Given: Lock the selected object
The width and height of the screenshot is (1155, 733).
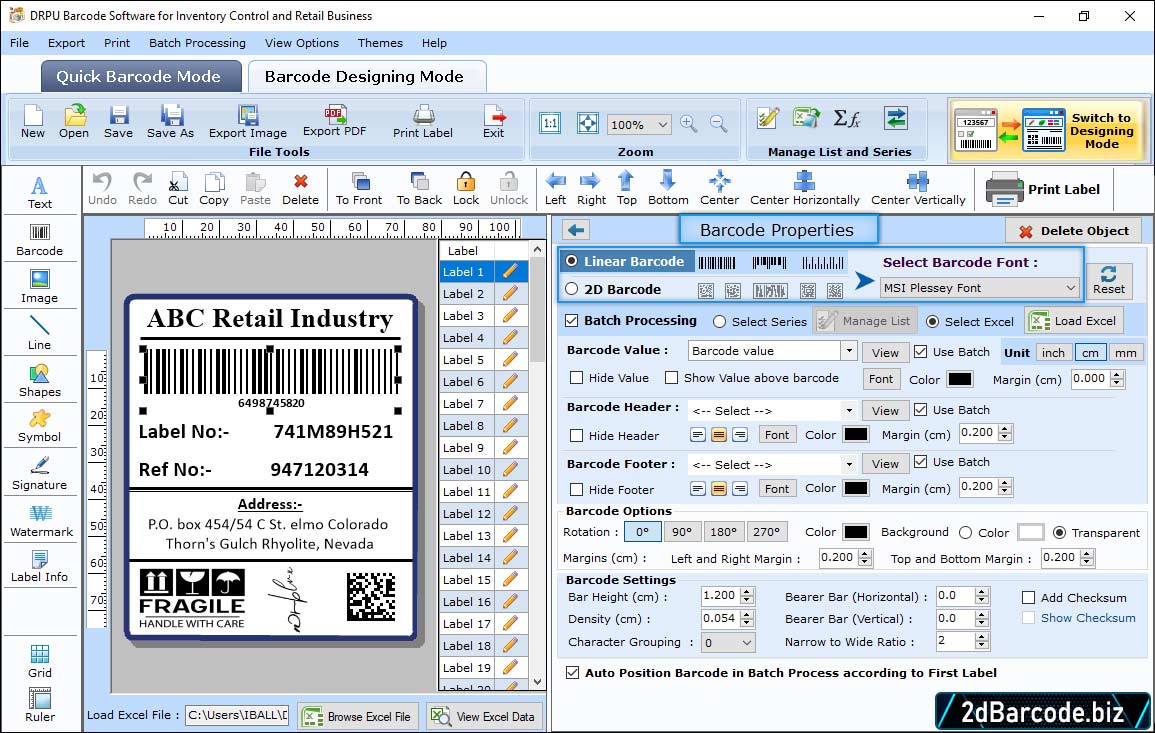Looking at the screenshot, I should 466,189.
